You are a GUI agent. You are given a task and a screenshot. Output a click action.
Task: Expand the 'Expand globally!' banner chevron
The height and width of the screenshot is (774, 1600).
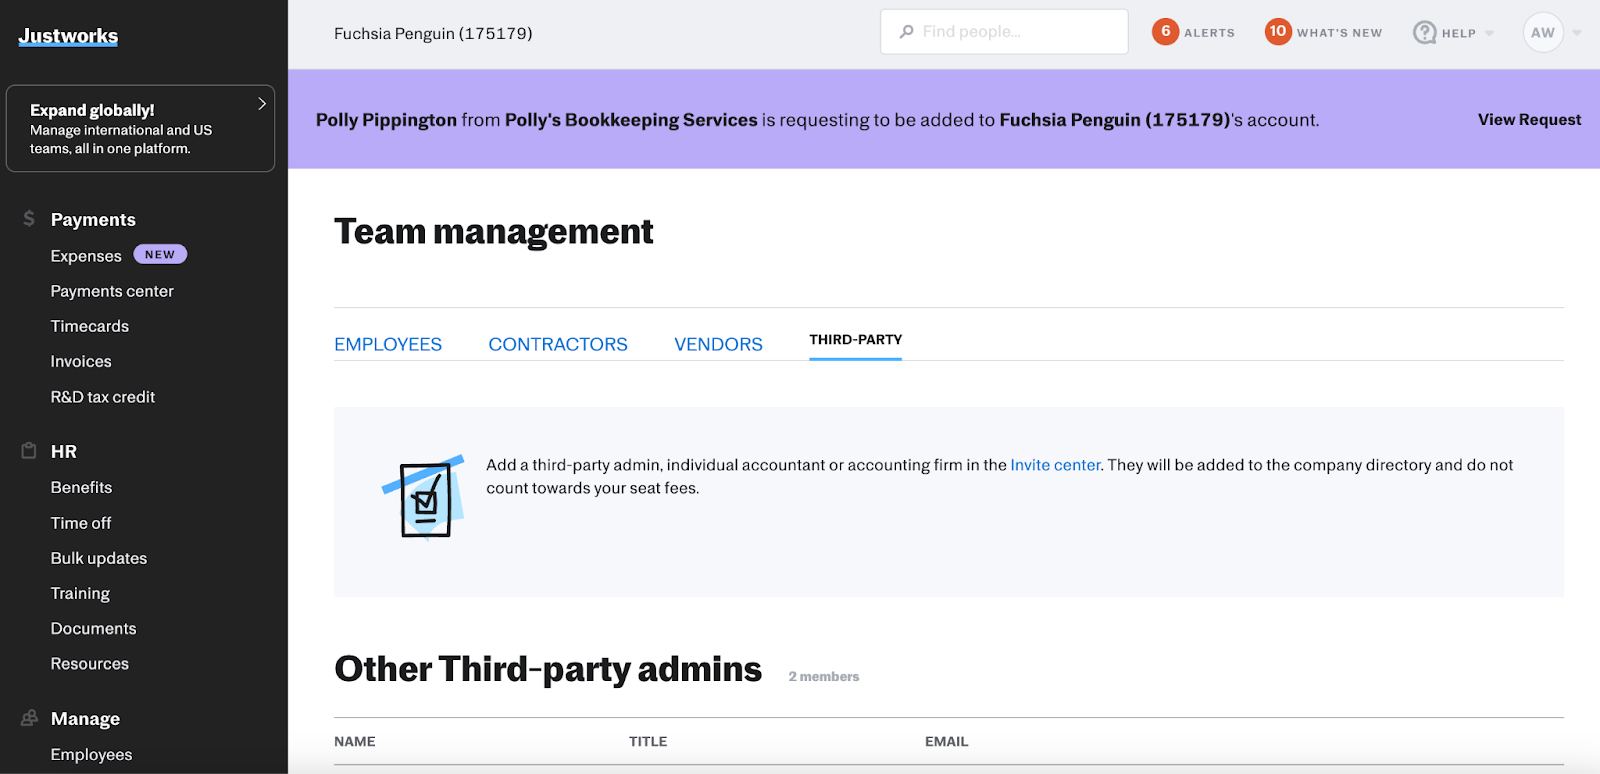(x=262, y=104)
